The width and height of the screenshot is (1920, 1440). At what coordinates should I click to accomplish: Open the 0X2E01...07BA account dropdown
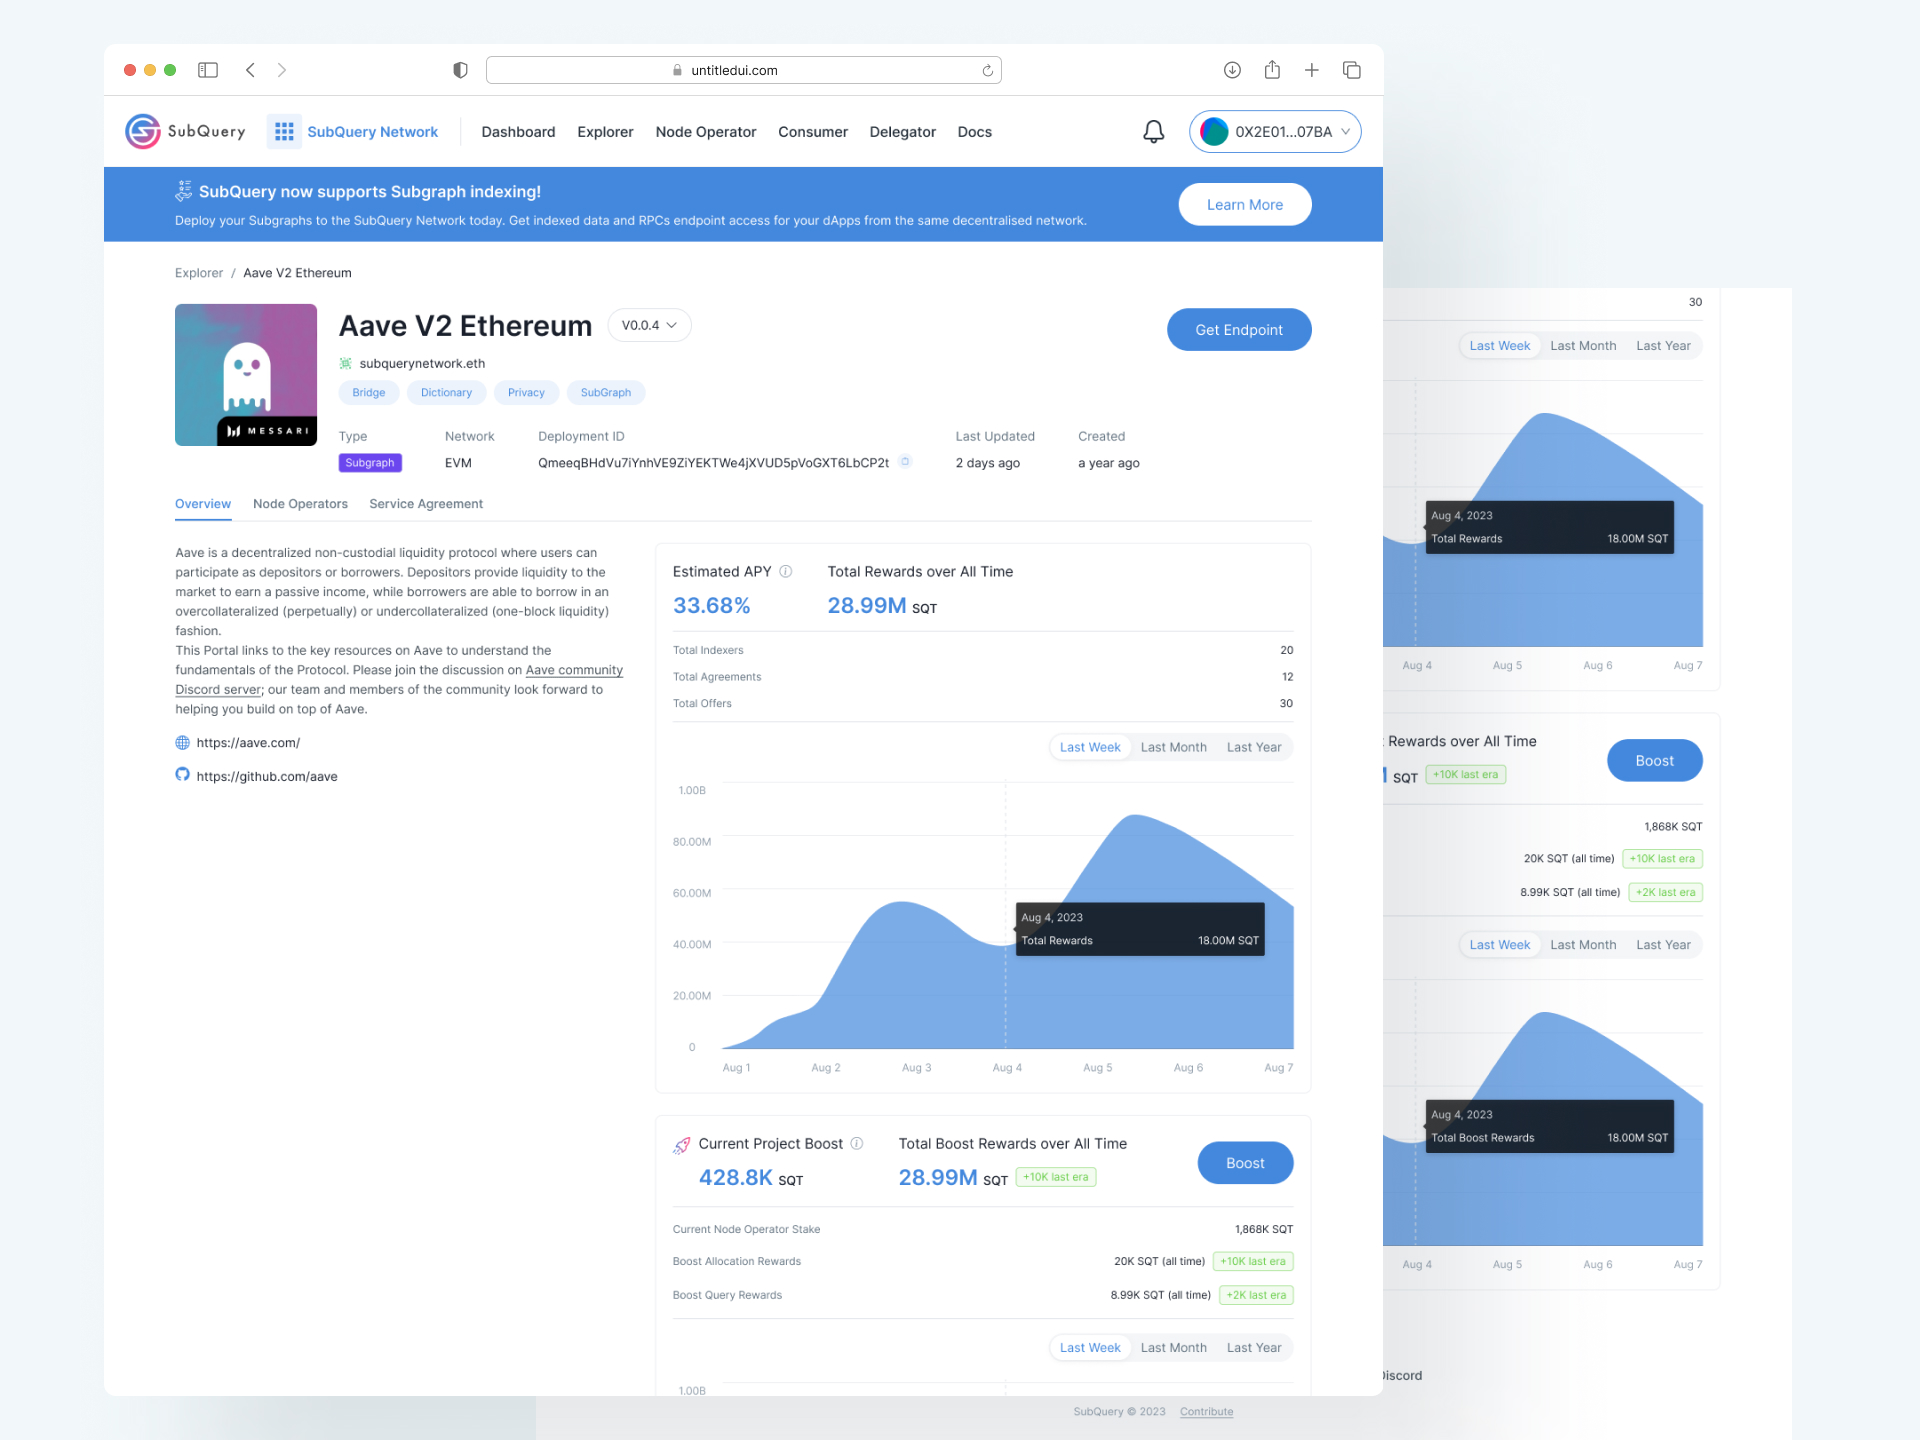pyautogui.click(x=1274, y=132)
